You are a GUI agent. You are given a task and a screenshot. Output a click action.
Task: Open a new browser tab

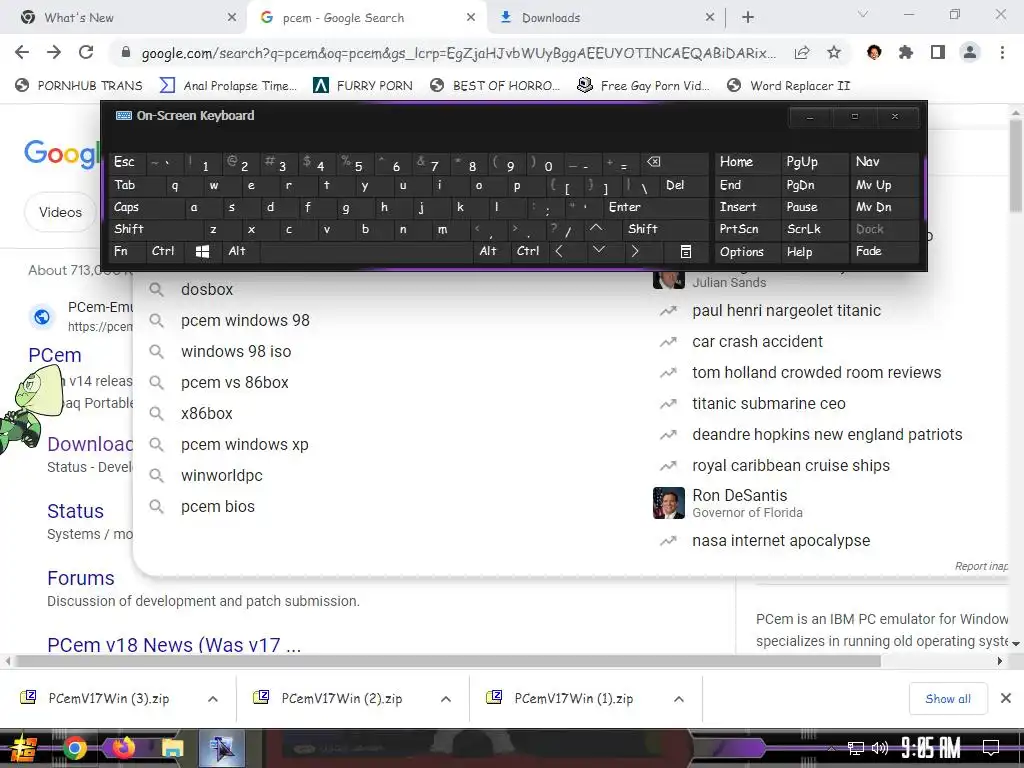coord(748,18)
